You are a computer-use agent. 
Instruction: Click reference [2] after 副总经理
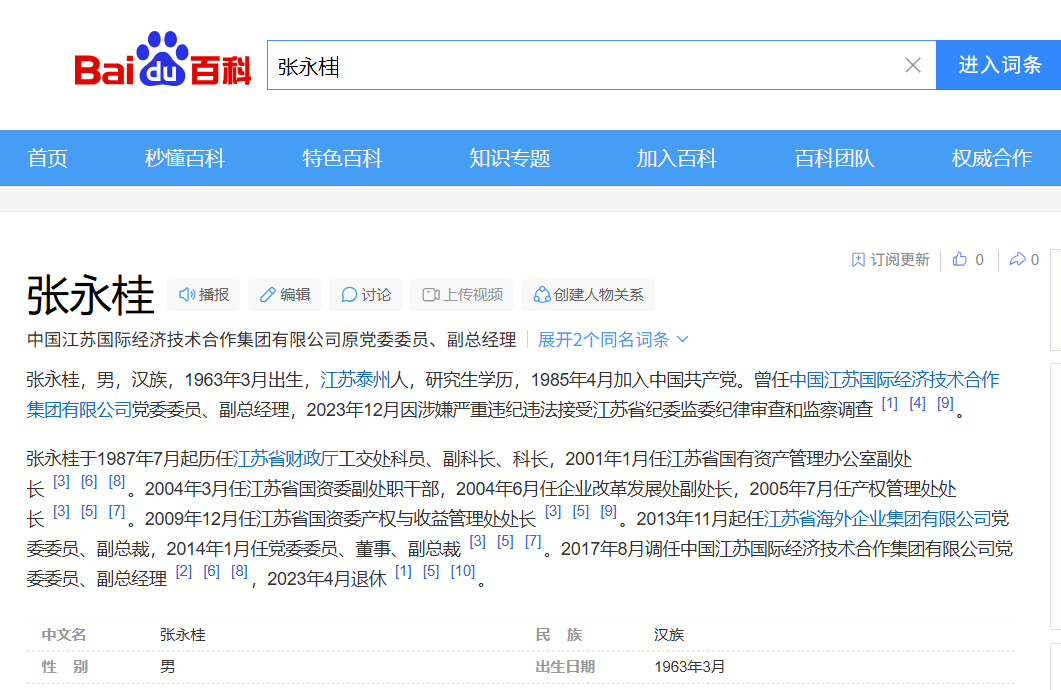(x=184, y=572)
